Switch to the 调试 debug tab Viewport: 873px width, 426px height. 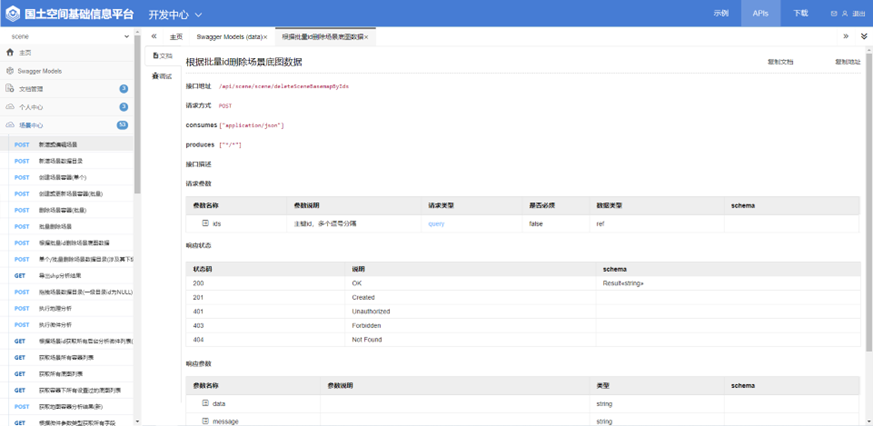click(x=161, y=76)
